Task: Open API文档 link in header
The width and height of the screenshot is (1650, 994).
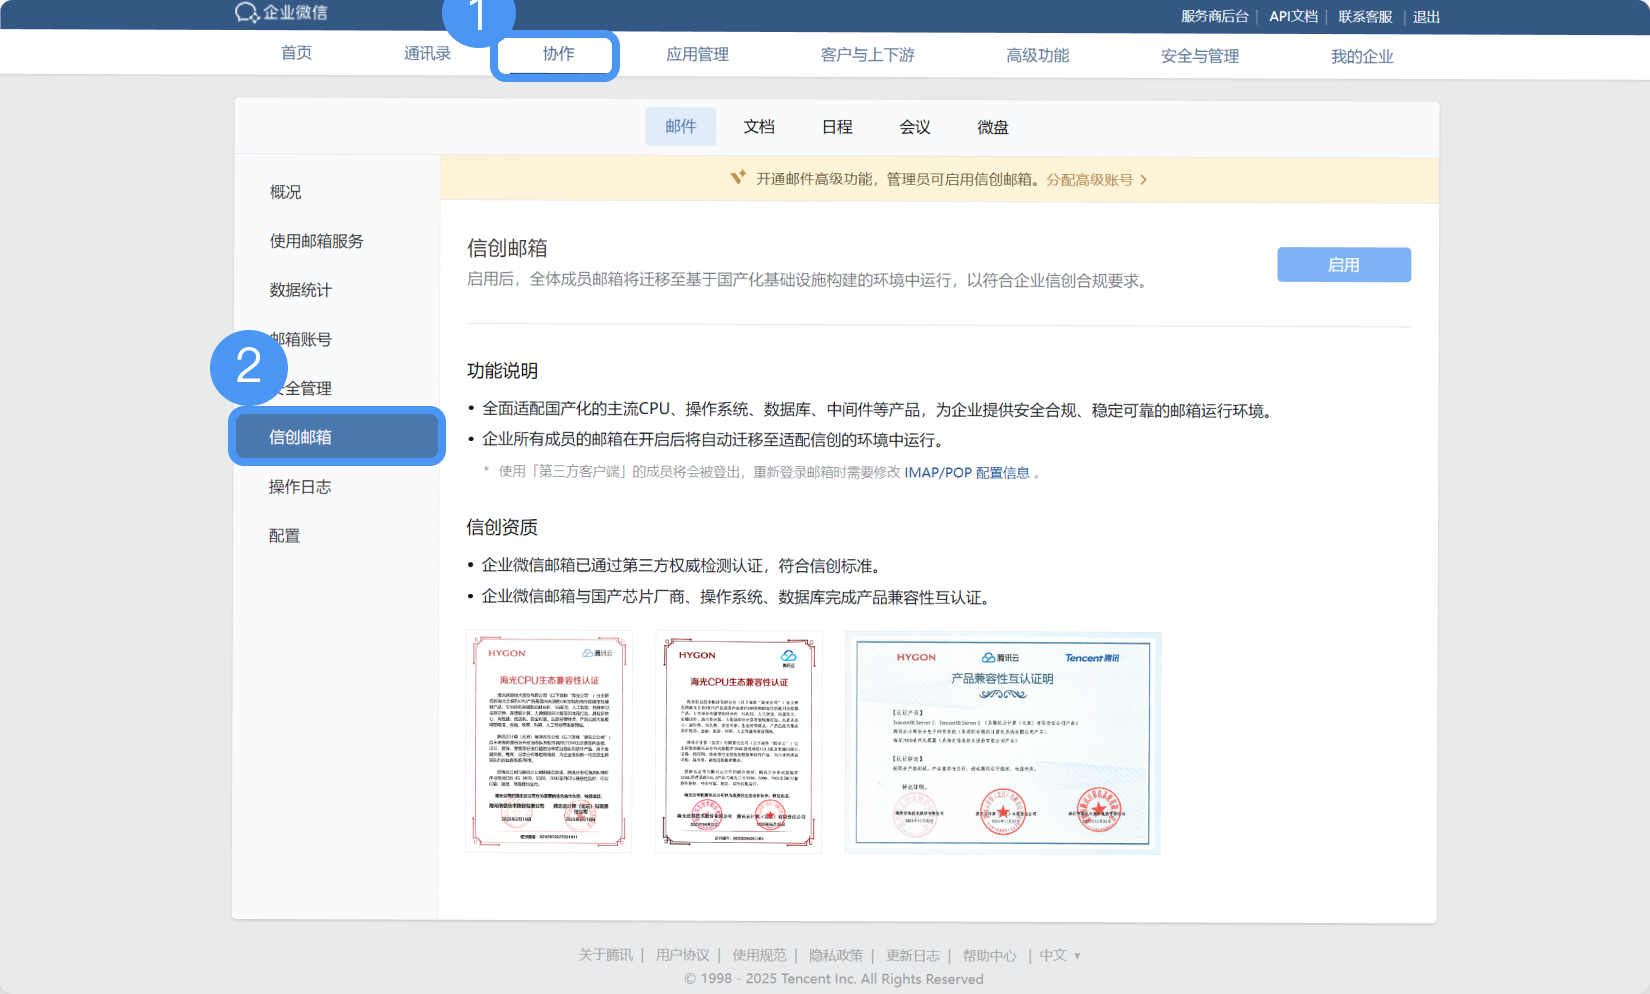Action: 1293,17
